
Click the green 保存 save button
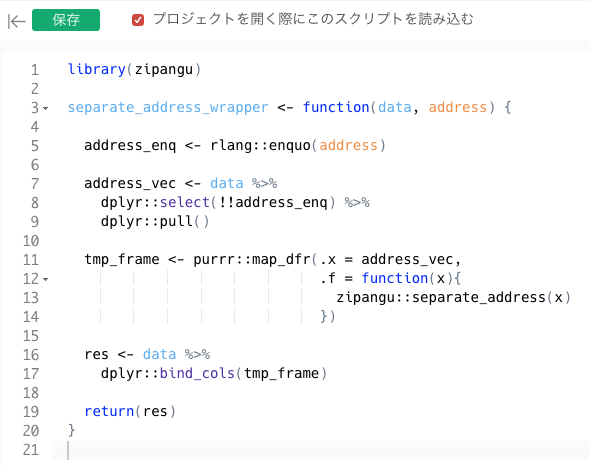66,20
